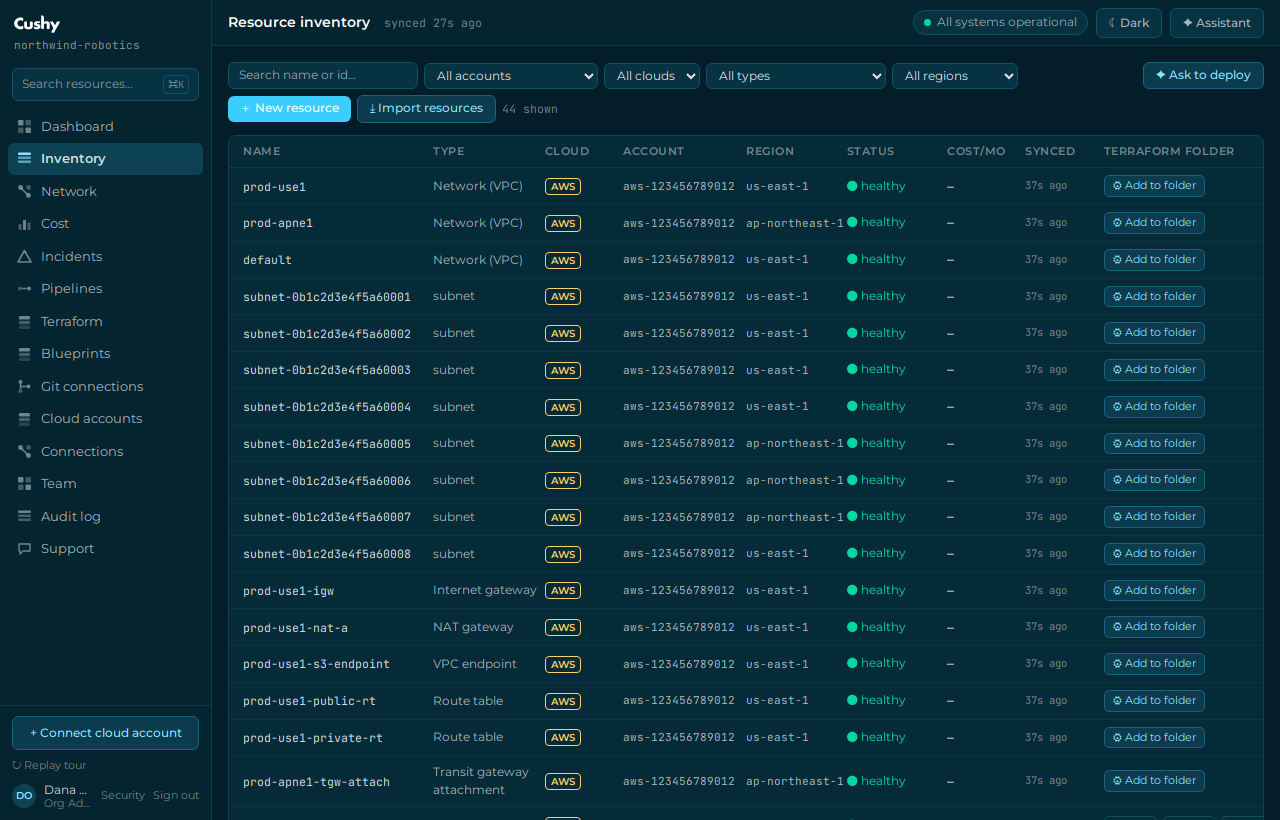Viewport: 1280px width, 820px height.
Task: Open the All types dropdown
Action: (x=796, y=76)
